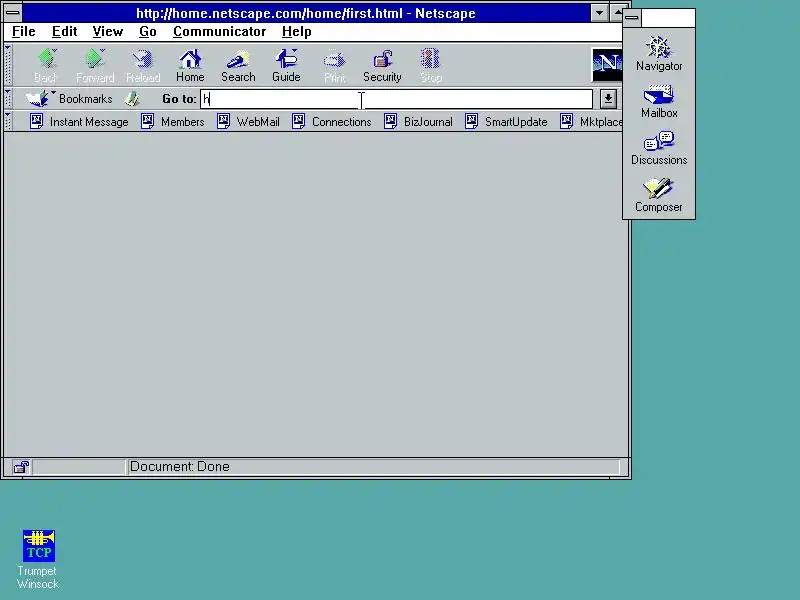Open the Connections personal toolbar link

point(331,121)
